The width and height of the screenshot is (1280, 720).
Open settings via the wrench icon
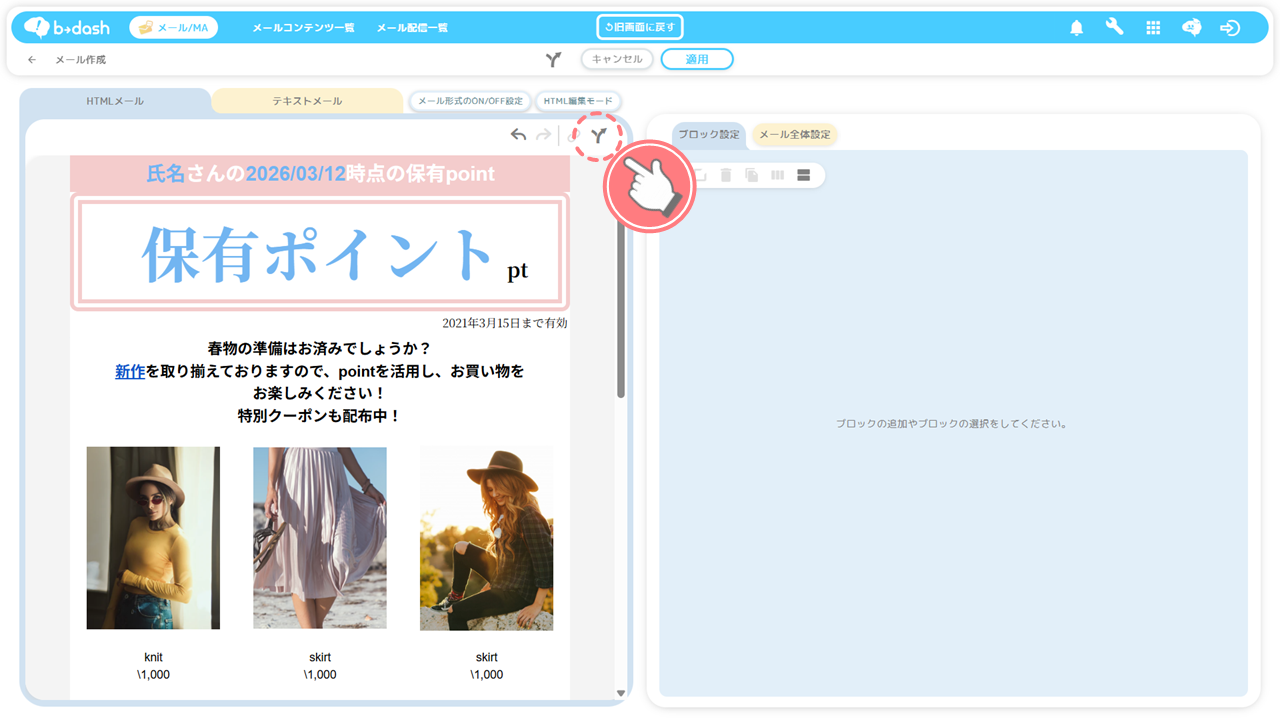pos(1114,28)
